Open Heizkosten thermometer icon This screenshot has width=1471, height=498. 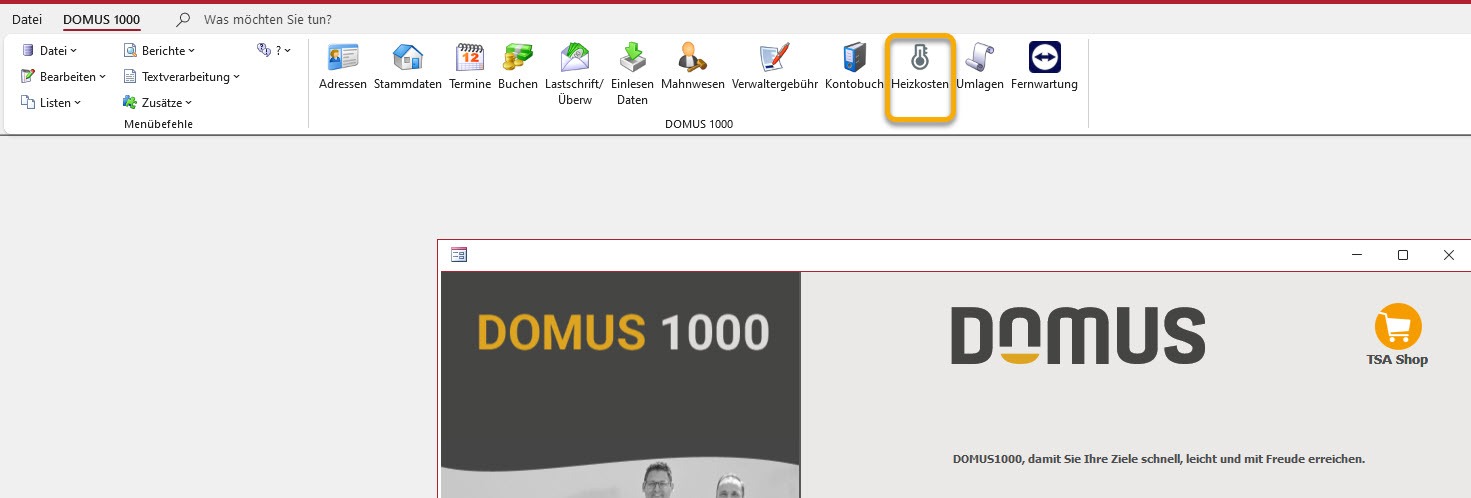click(x=920, y=57)
